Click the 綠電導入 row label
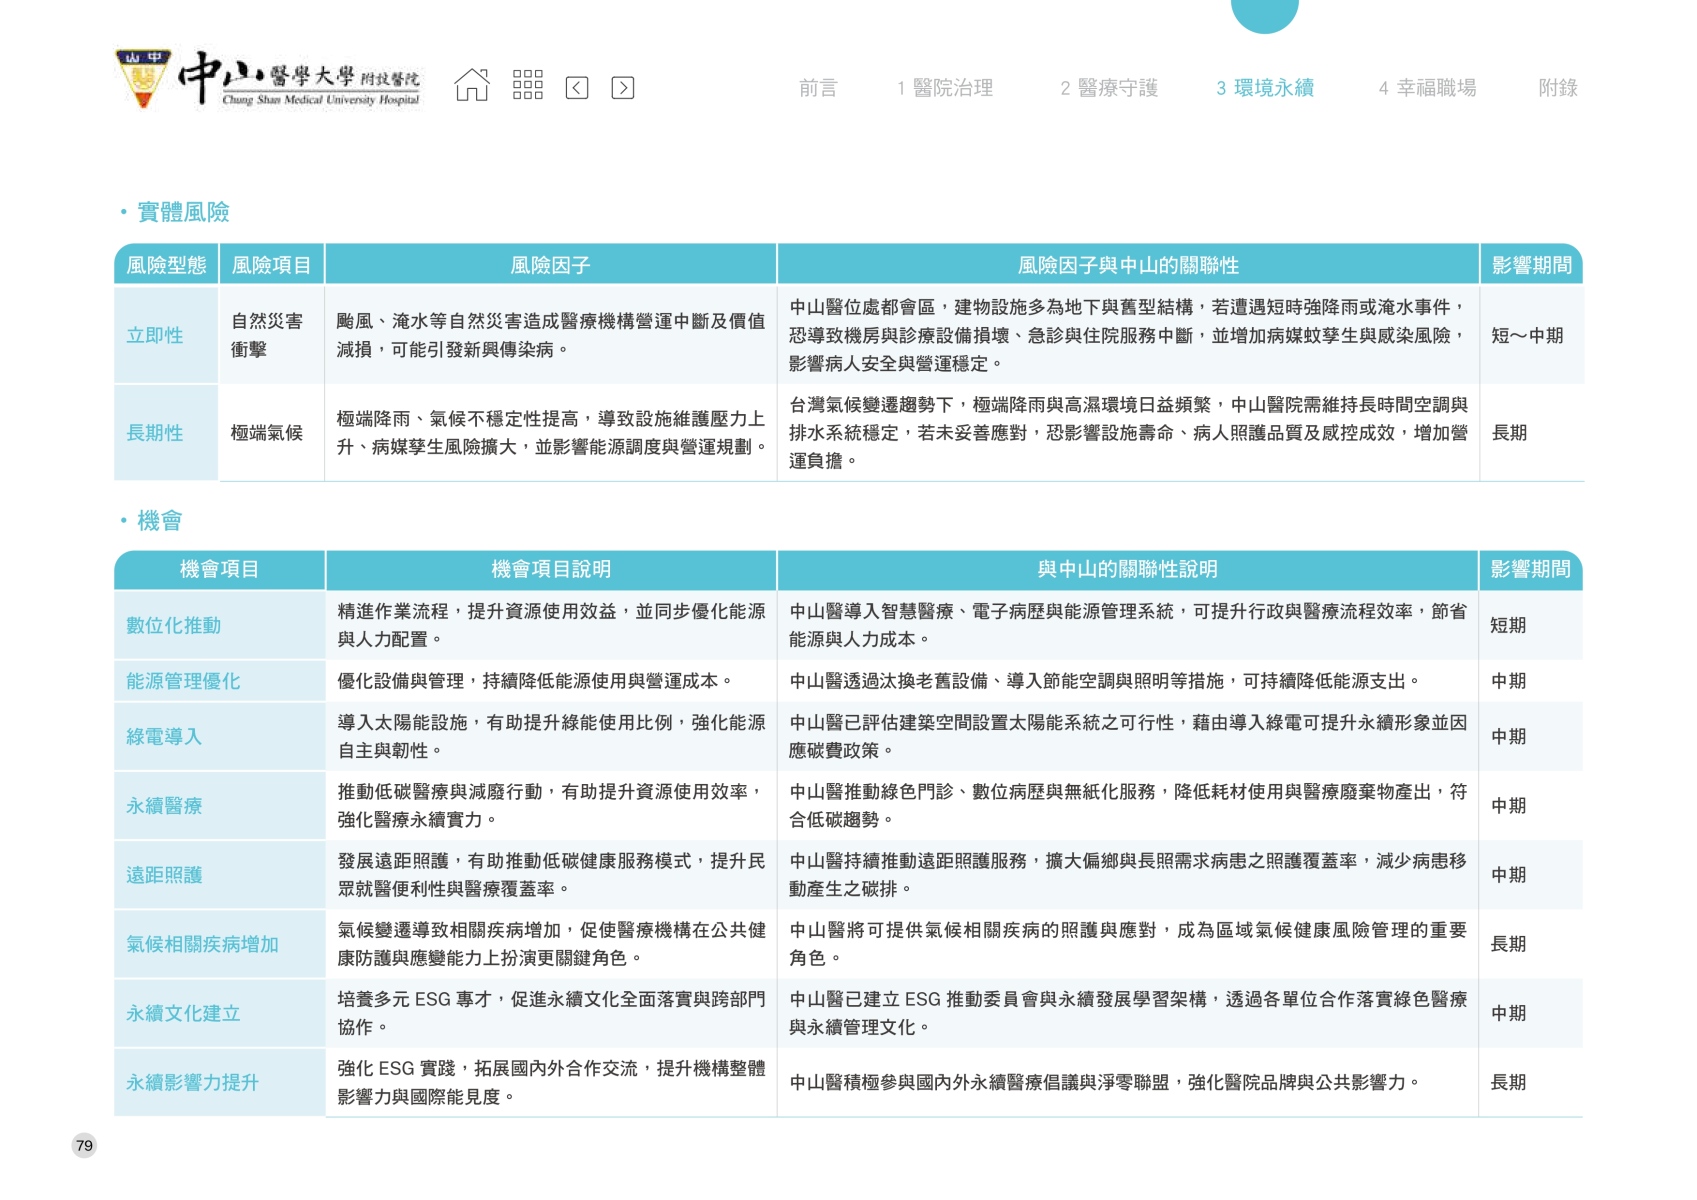Screen dimensions: 1697x1200 tap(164, 737)
